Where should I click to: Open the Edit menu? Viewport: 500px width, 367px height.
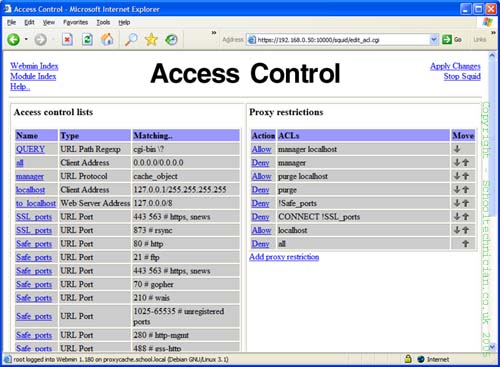pos(29,22)
